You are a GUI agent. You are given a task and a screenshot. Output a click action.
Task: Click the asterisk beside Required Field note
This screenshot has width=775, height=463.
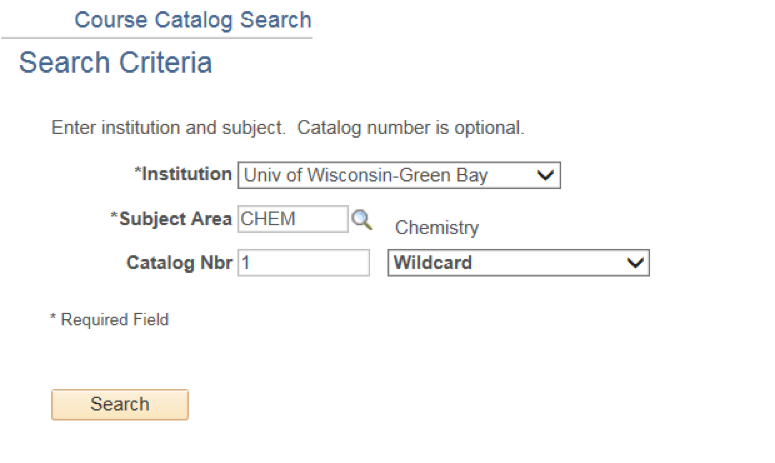pos(53,317)
